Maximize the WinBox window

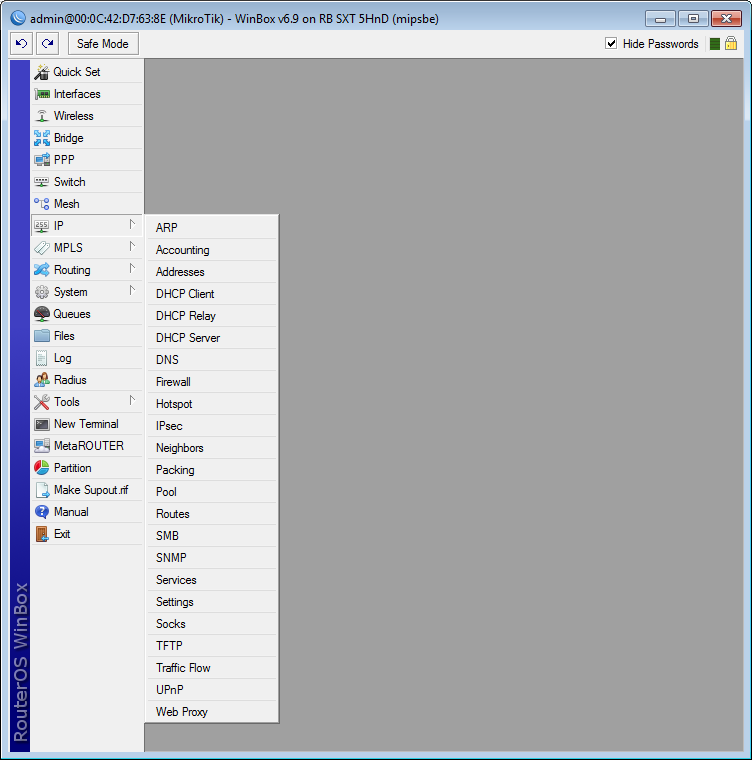pos(693,19)
